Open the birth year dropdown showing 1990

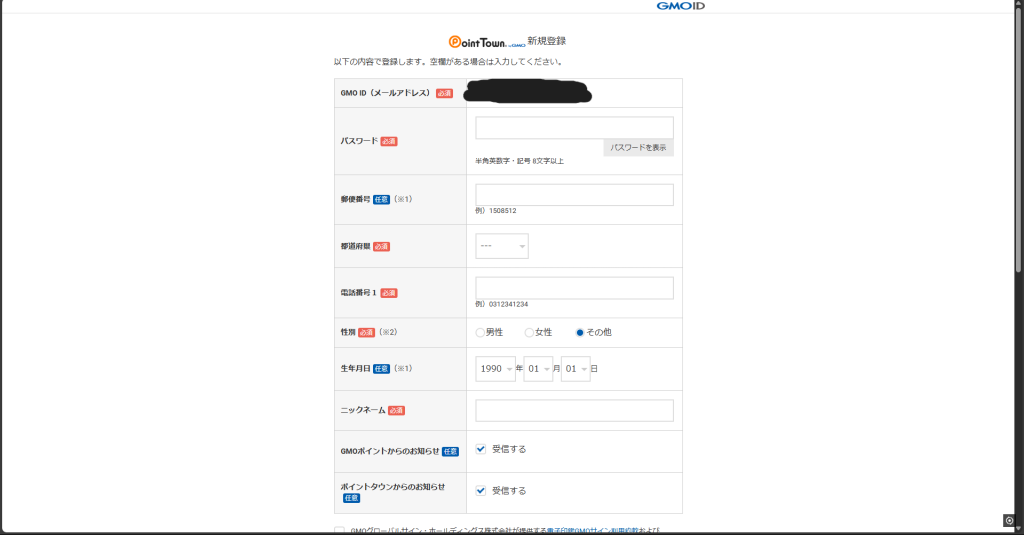495,369
